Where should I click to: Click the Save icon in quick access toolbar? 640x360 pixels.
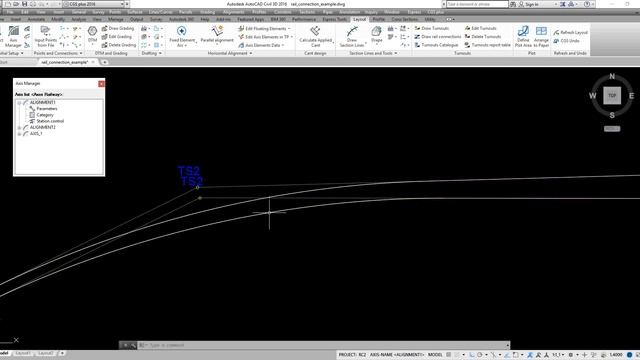pyautogui.click(x=24, y=4)
